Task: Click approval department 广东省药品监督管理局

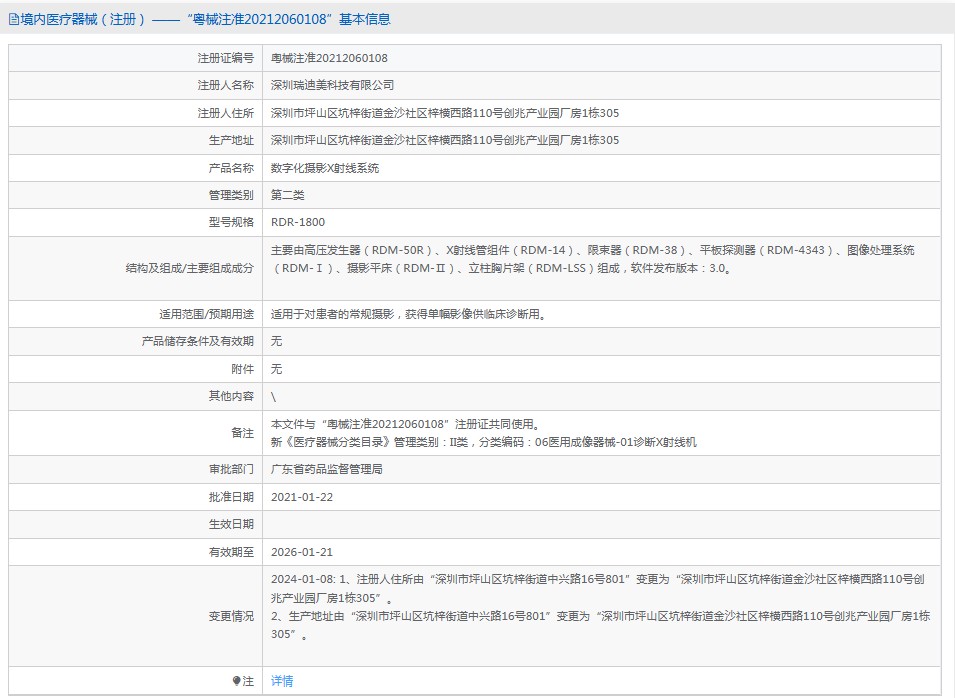Action: [x=326, y=469]
